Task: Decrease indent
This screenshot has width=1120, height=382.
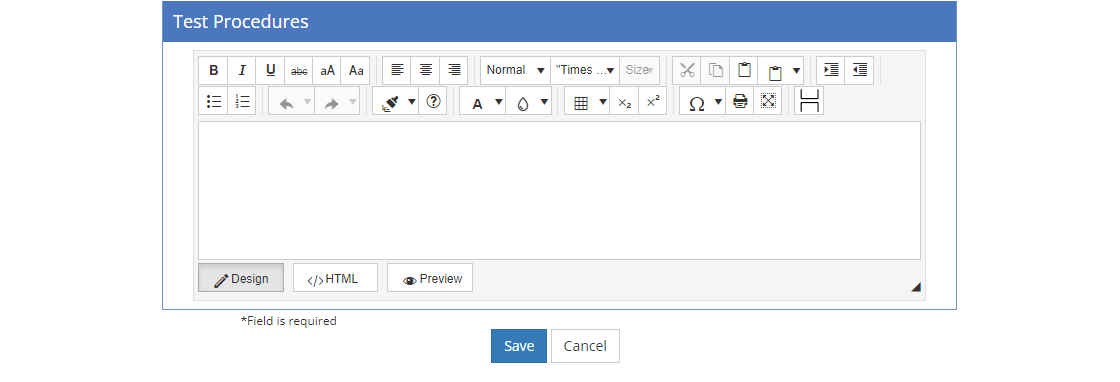Action: point(860,71)
